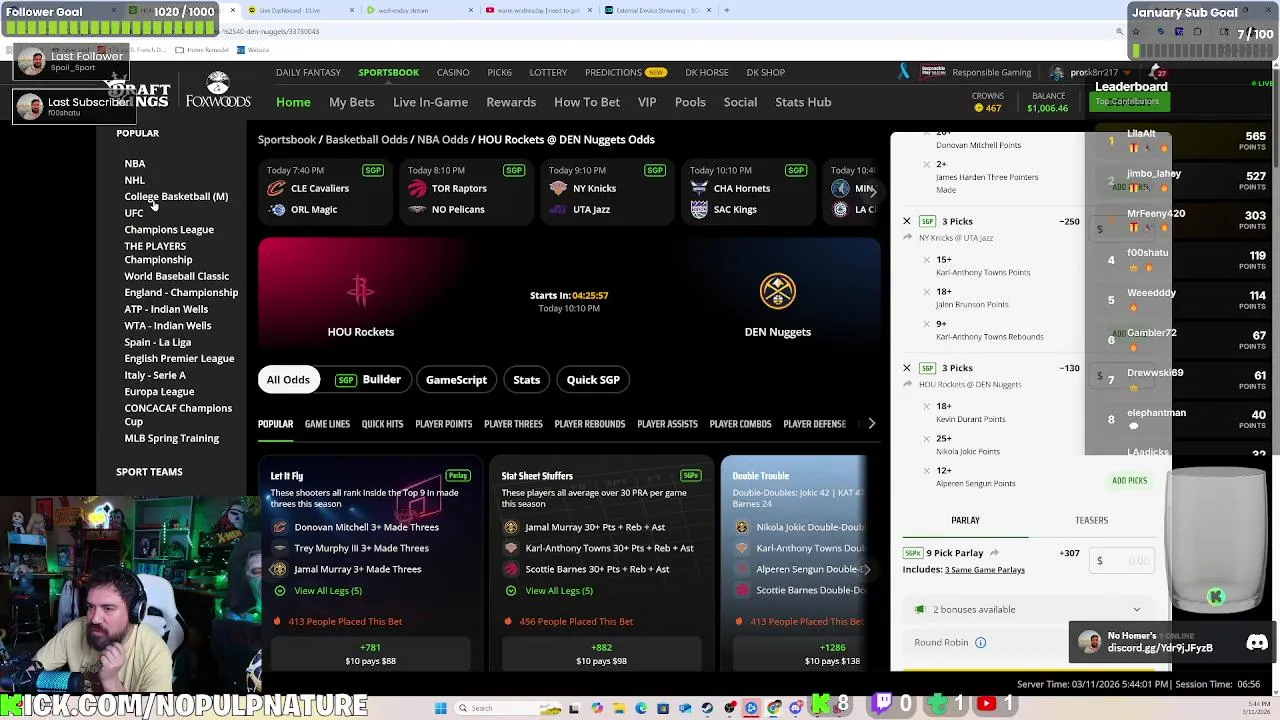Screen dimensions: 1280x720
Task: Click the Basketball Odds breadcrumb
Action: tap(366, 140)
